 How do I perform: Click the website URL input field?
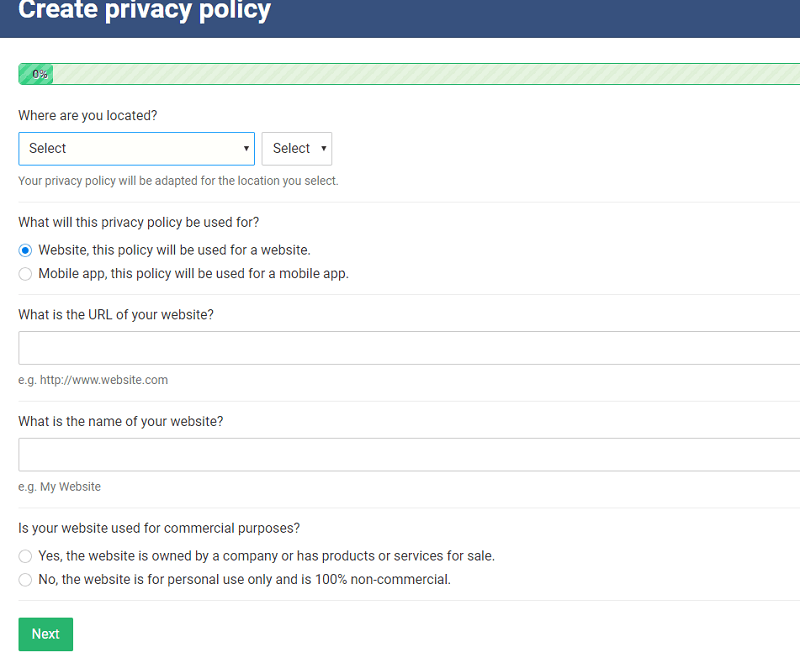click(408, 348)
